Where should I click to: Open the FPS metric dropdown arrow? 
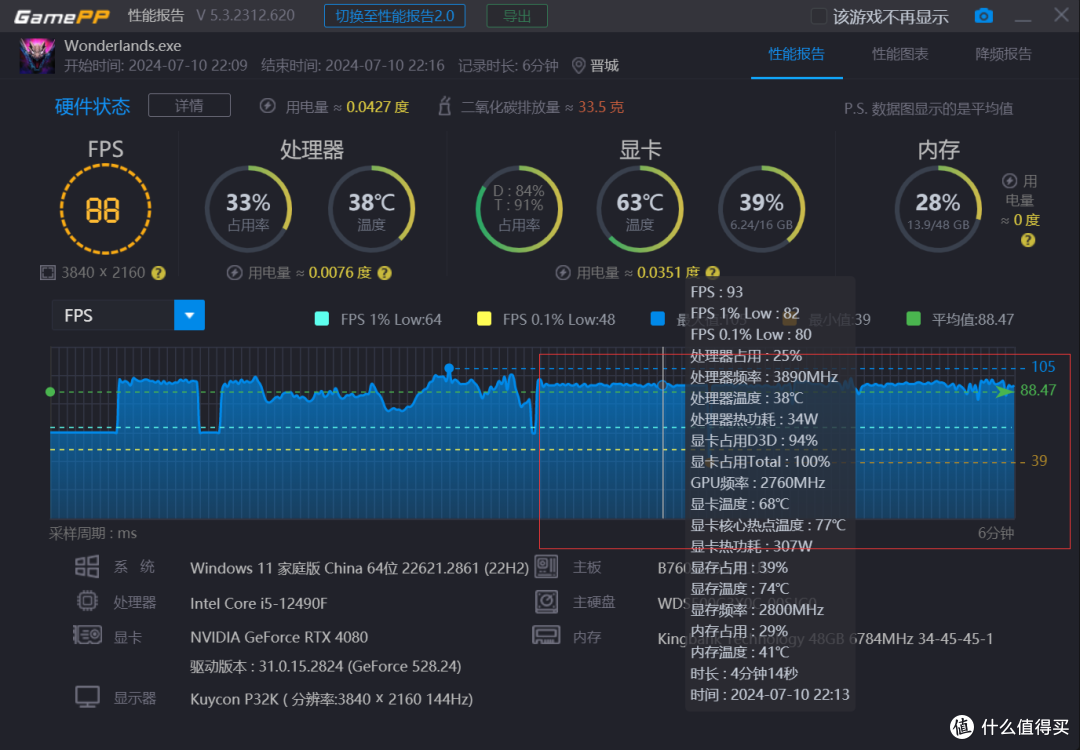pyautogui.click(x=189, y=315)
